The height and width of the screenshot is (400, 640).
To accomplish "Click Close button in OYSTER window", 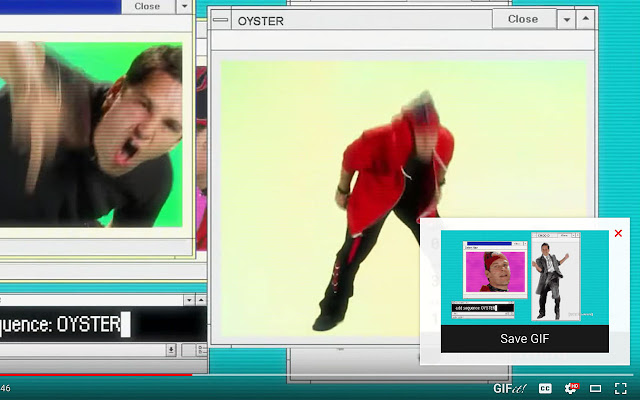I will (524, 19).
